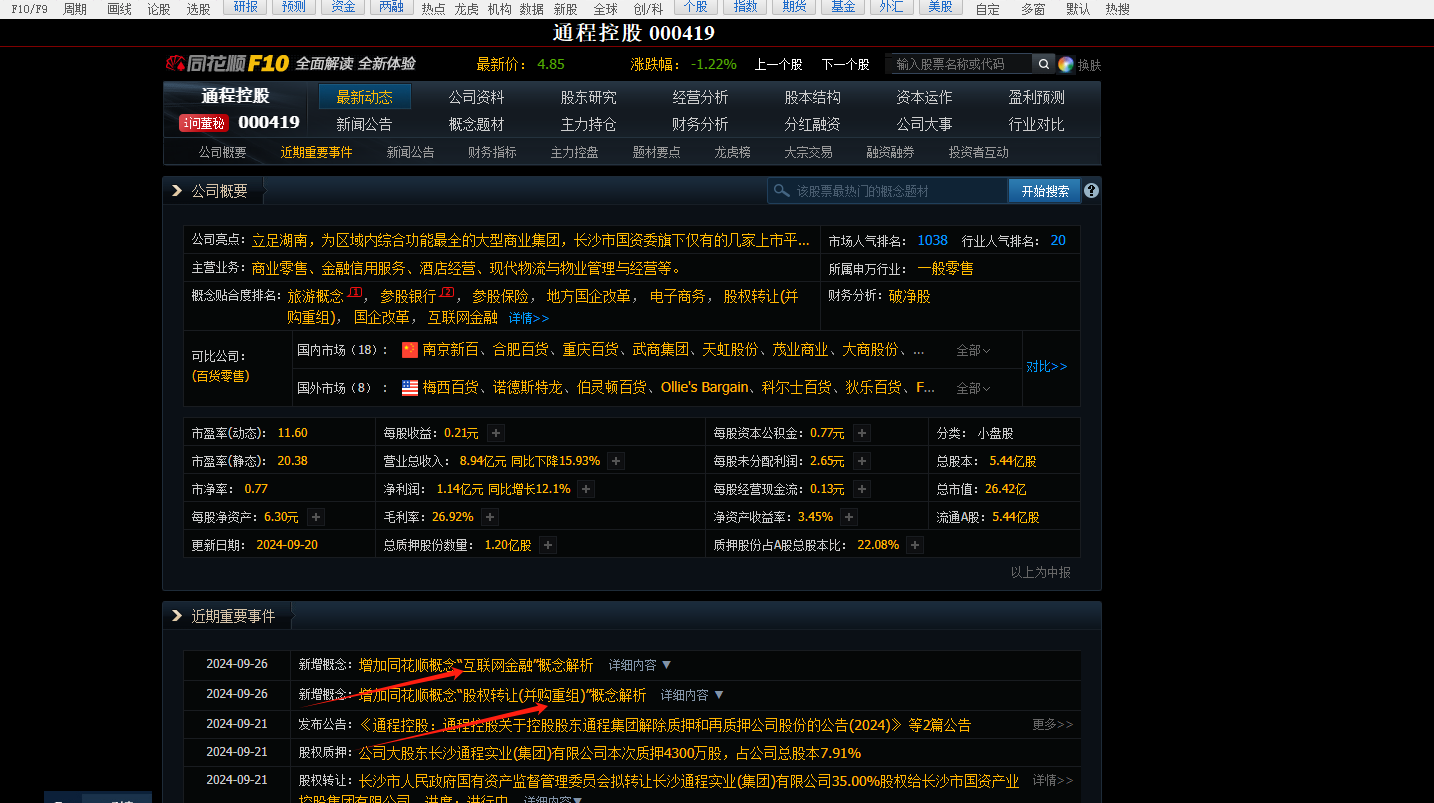Click plus icon next to 营业总收入
This screenshot has width=1434, height=803.
pos(616,461)
